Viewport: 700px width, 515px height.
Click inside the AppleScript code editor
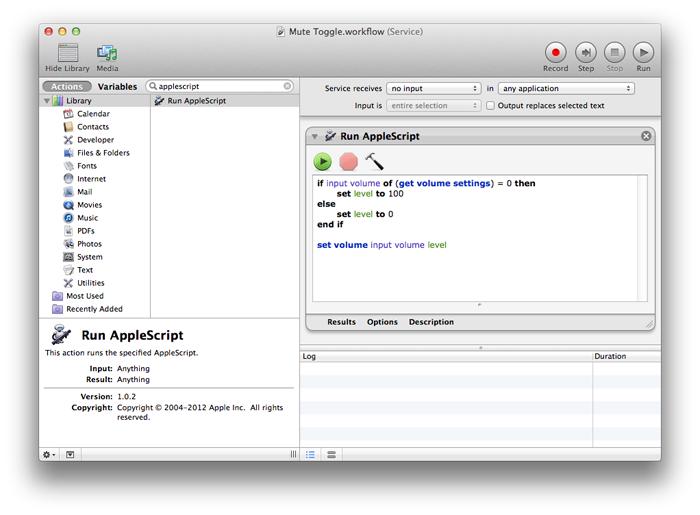476,238
